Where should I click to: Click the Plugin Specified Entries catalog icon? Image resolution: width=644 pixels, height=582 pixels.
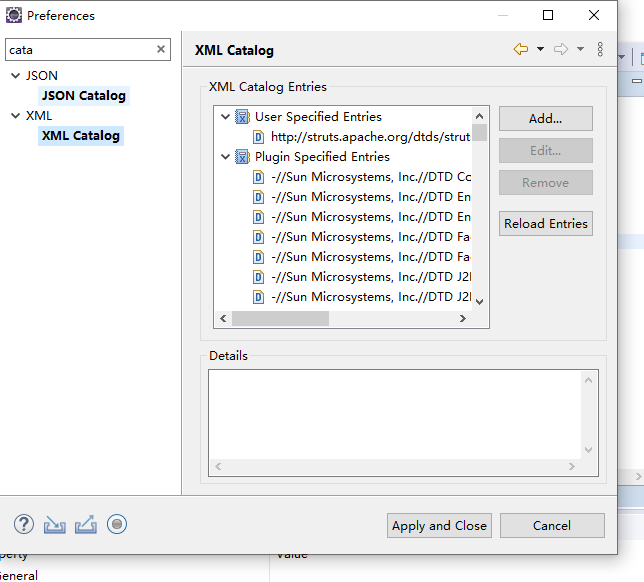coord(242,156)
